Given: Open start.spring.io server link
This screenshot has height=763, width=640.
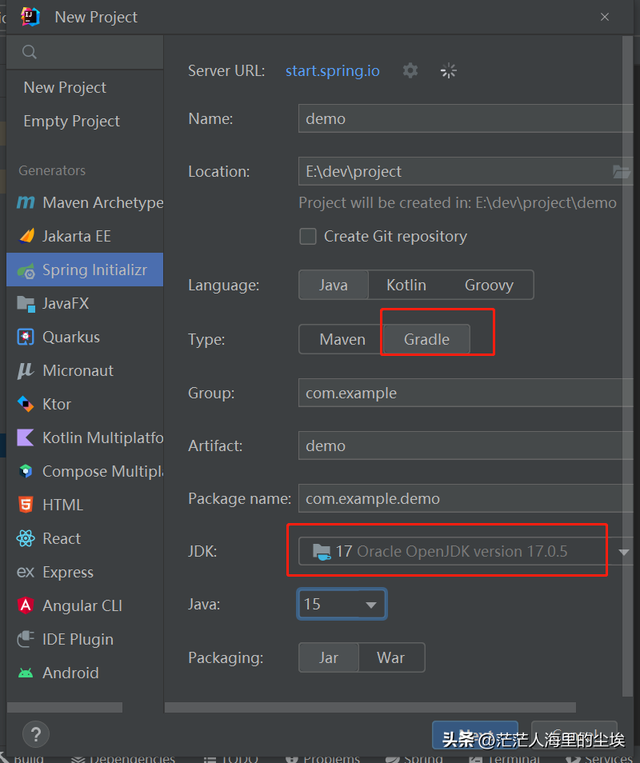Looking at the screenshot, I should coord(332,71).
